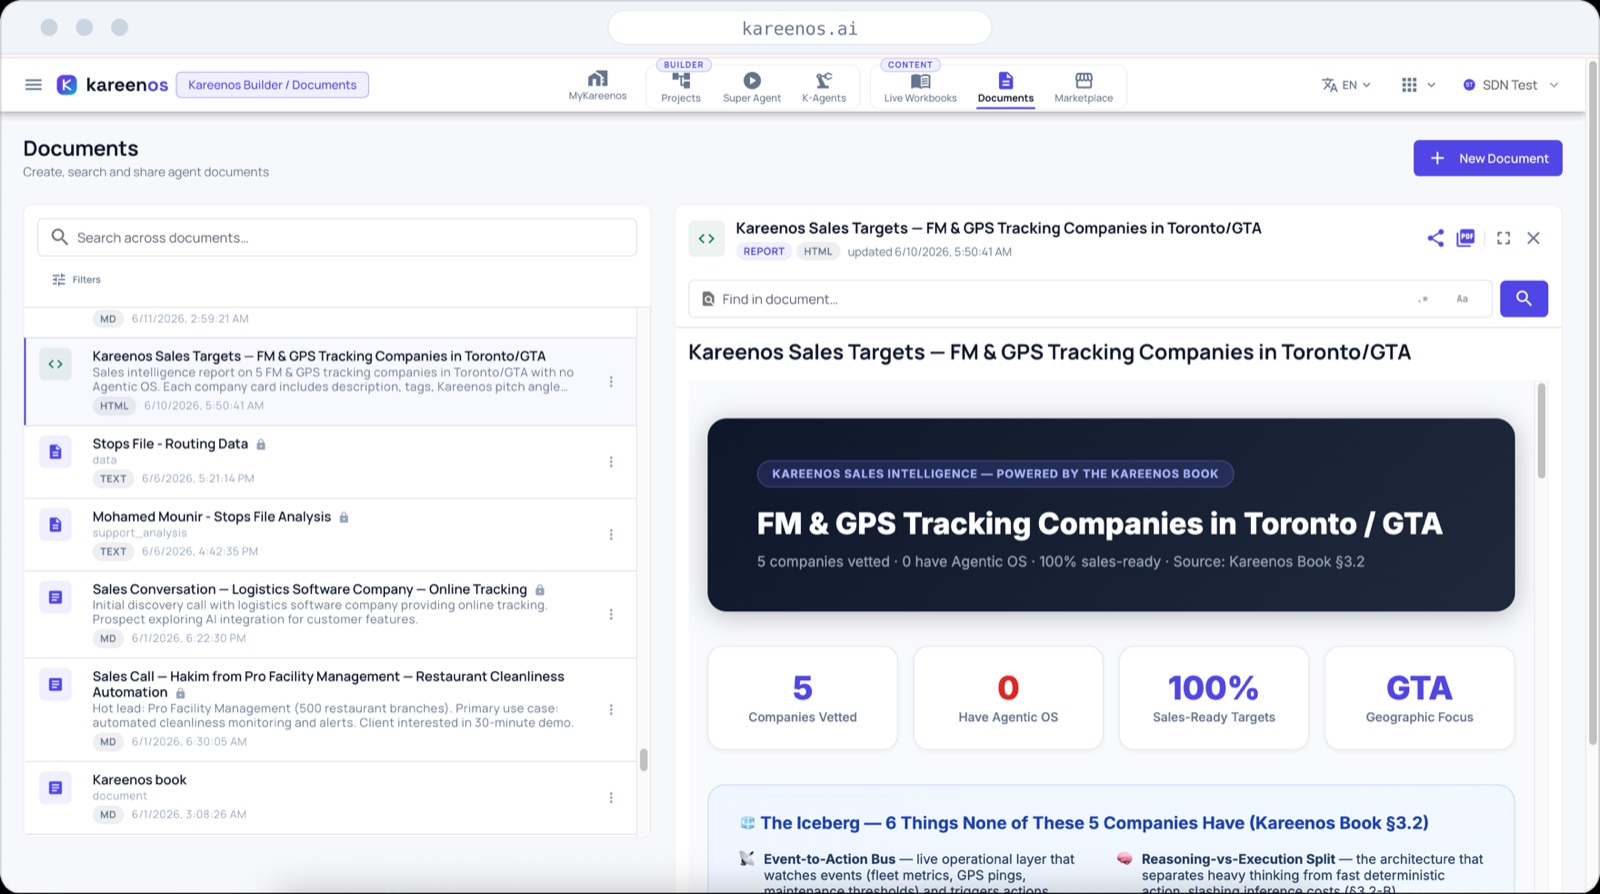Expand document viewer to fullscreen
Image resolution: width=1600 pixels, height=894 pixels.
pyautogui.click(x=1503, y=238)
